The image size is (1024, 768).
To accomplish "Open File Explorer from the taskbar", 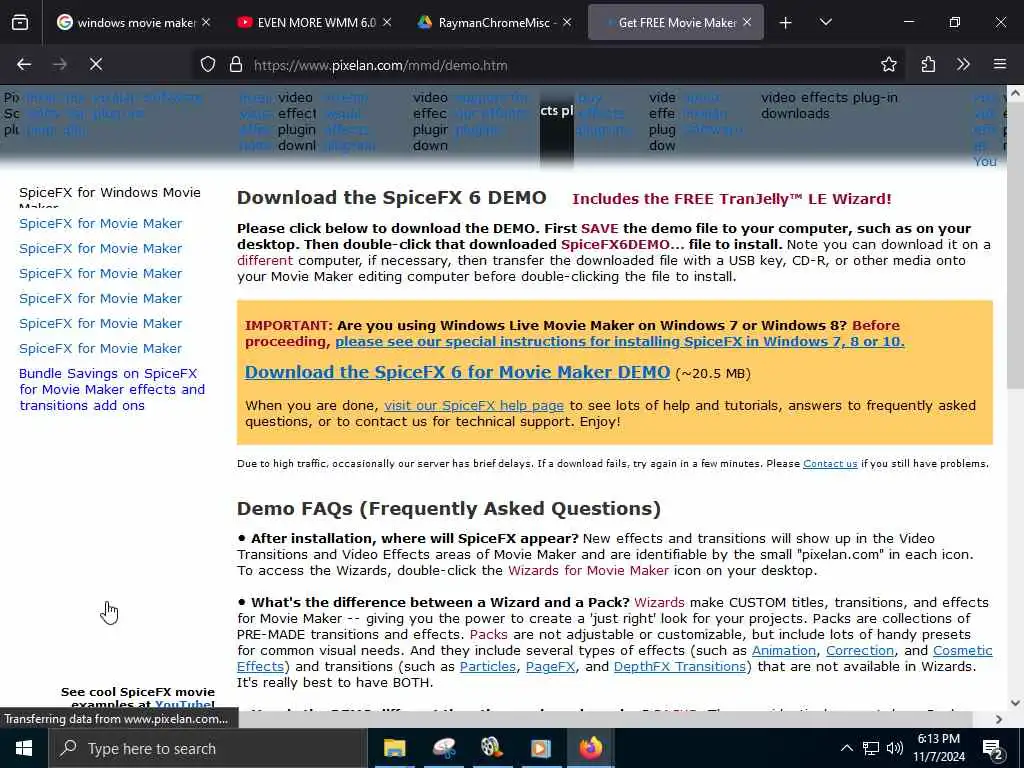I will coord(394,748).
